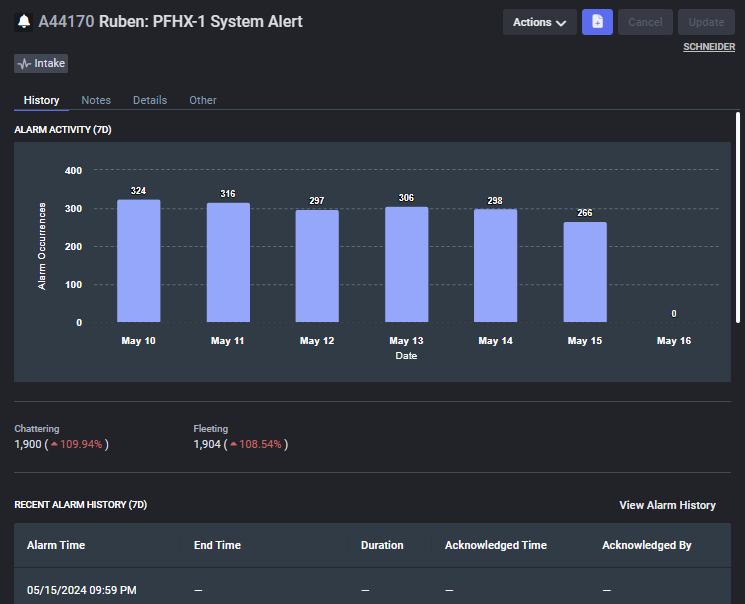This screenshot has height=604, width=745.
Task: Click the May 15 bar showing 266
Action: 585,272
